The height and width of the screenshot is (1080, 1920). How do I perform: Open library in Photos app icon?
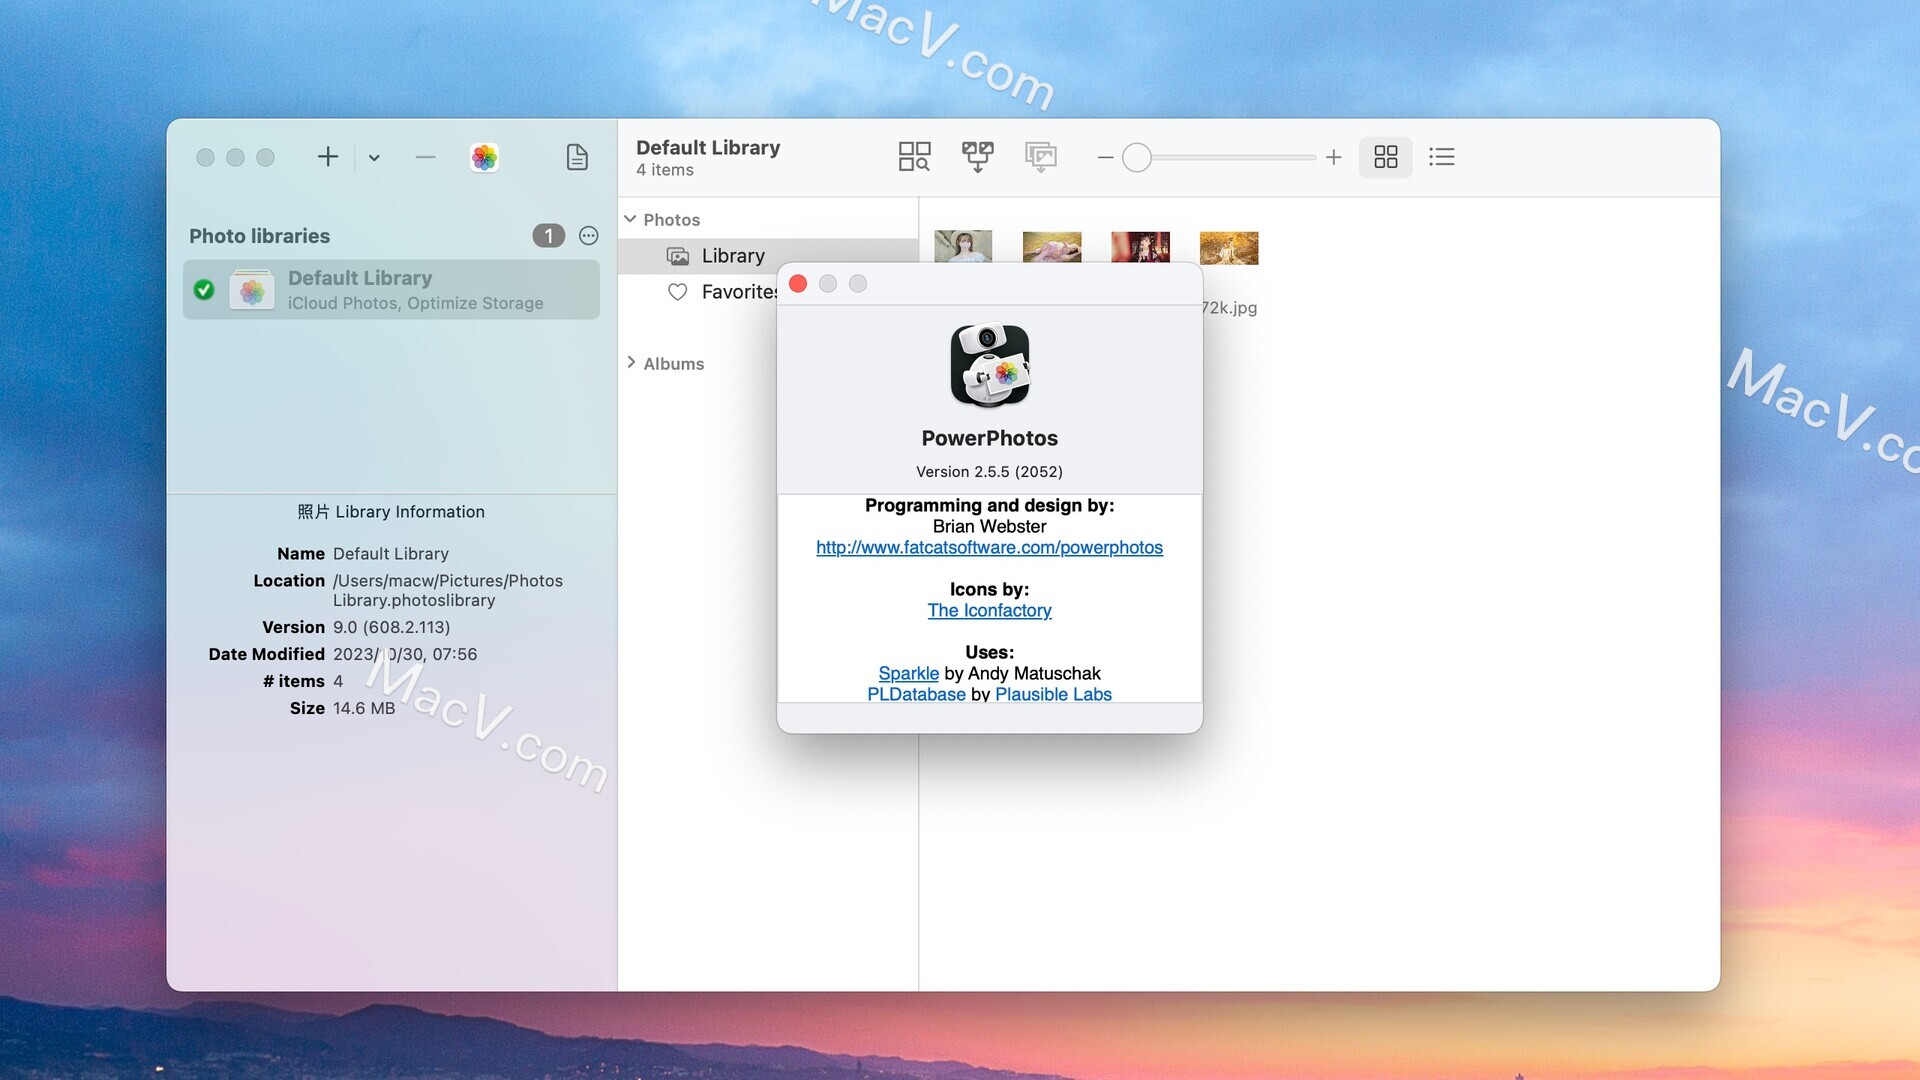484,157
